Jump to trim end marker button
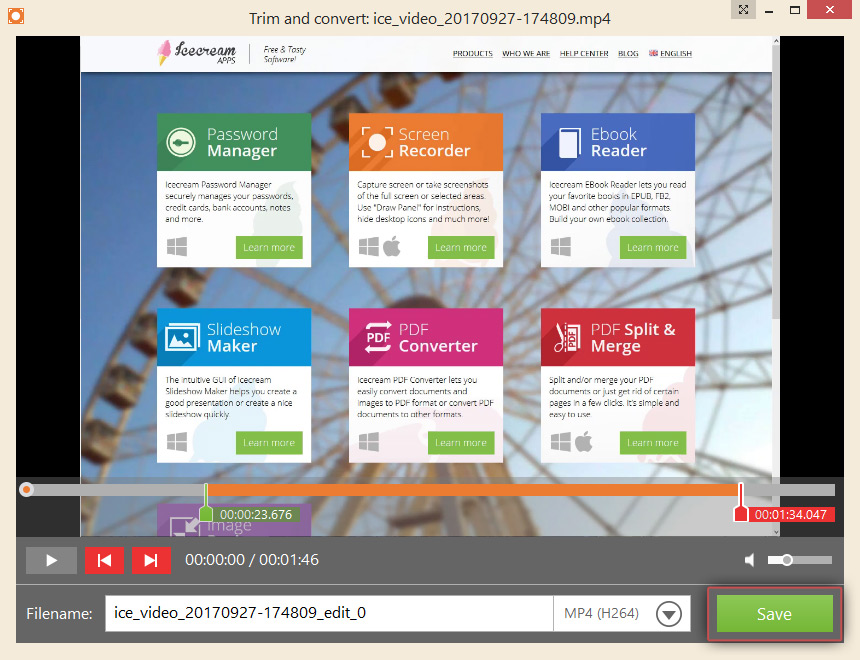Image resolution: width=860 pixels, height=660 pixels. (x=151, y=560)
